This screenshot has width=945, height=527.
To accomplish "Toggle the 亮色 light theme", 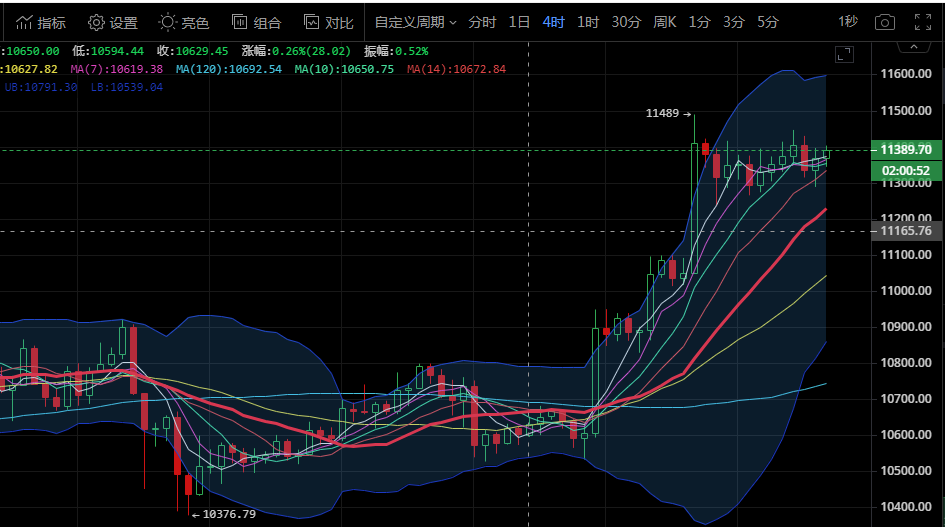I will point(183,22).
